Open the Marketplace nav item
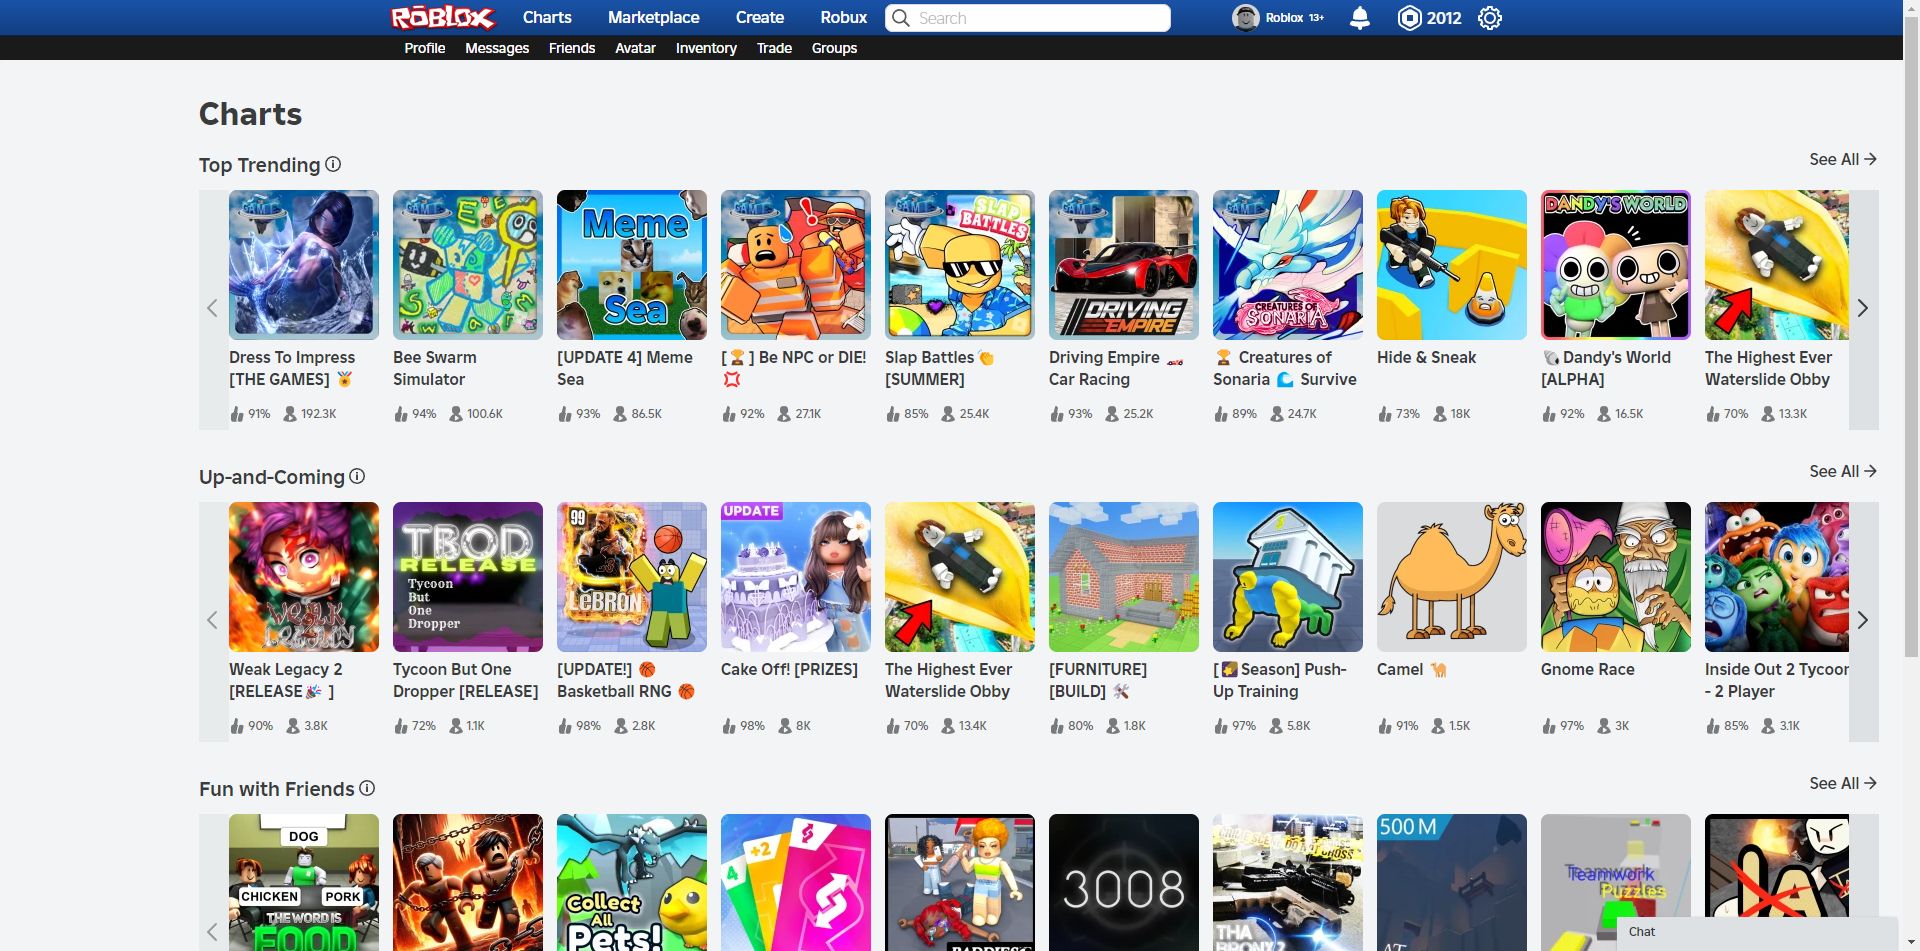Image resolution: width=1920 pixels, height=951 pixels. point(653,17)
